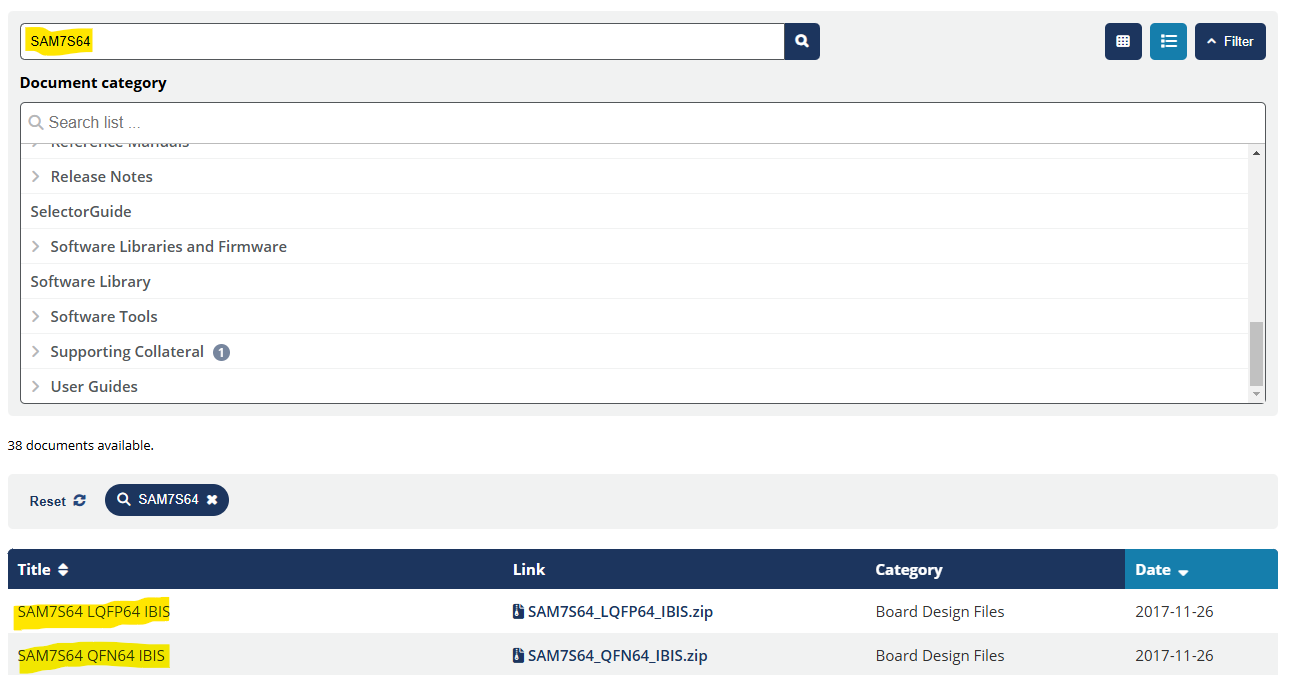
Task: Click the category list scrollbar thumb
Action: [1256, 354]
